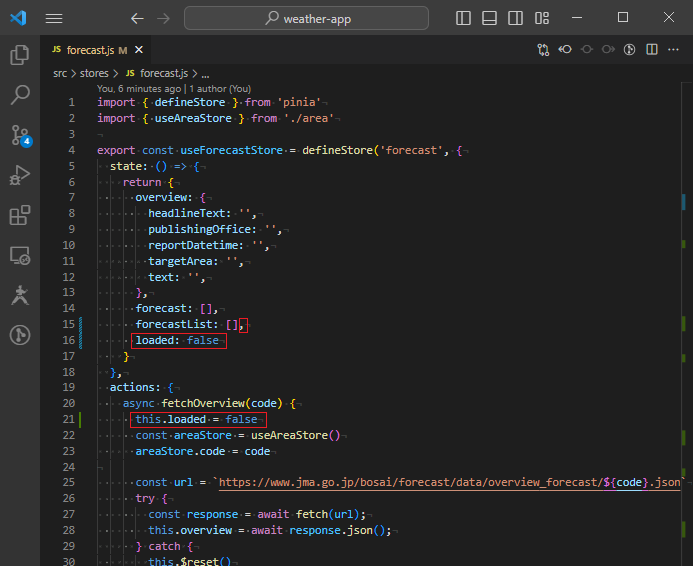
Task: Go back with the left arrow
Action: point(137,18)
